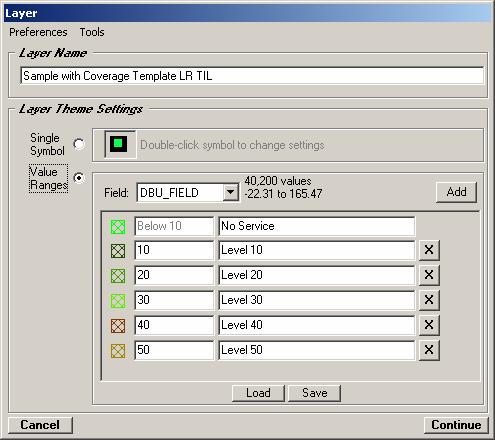This screenshot has height=440, width=495.
Task: Open the Tools menu
Action: (x=92, y=32)
